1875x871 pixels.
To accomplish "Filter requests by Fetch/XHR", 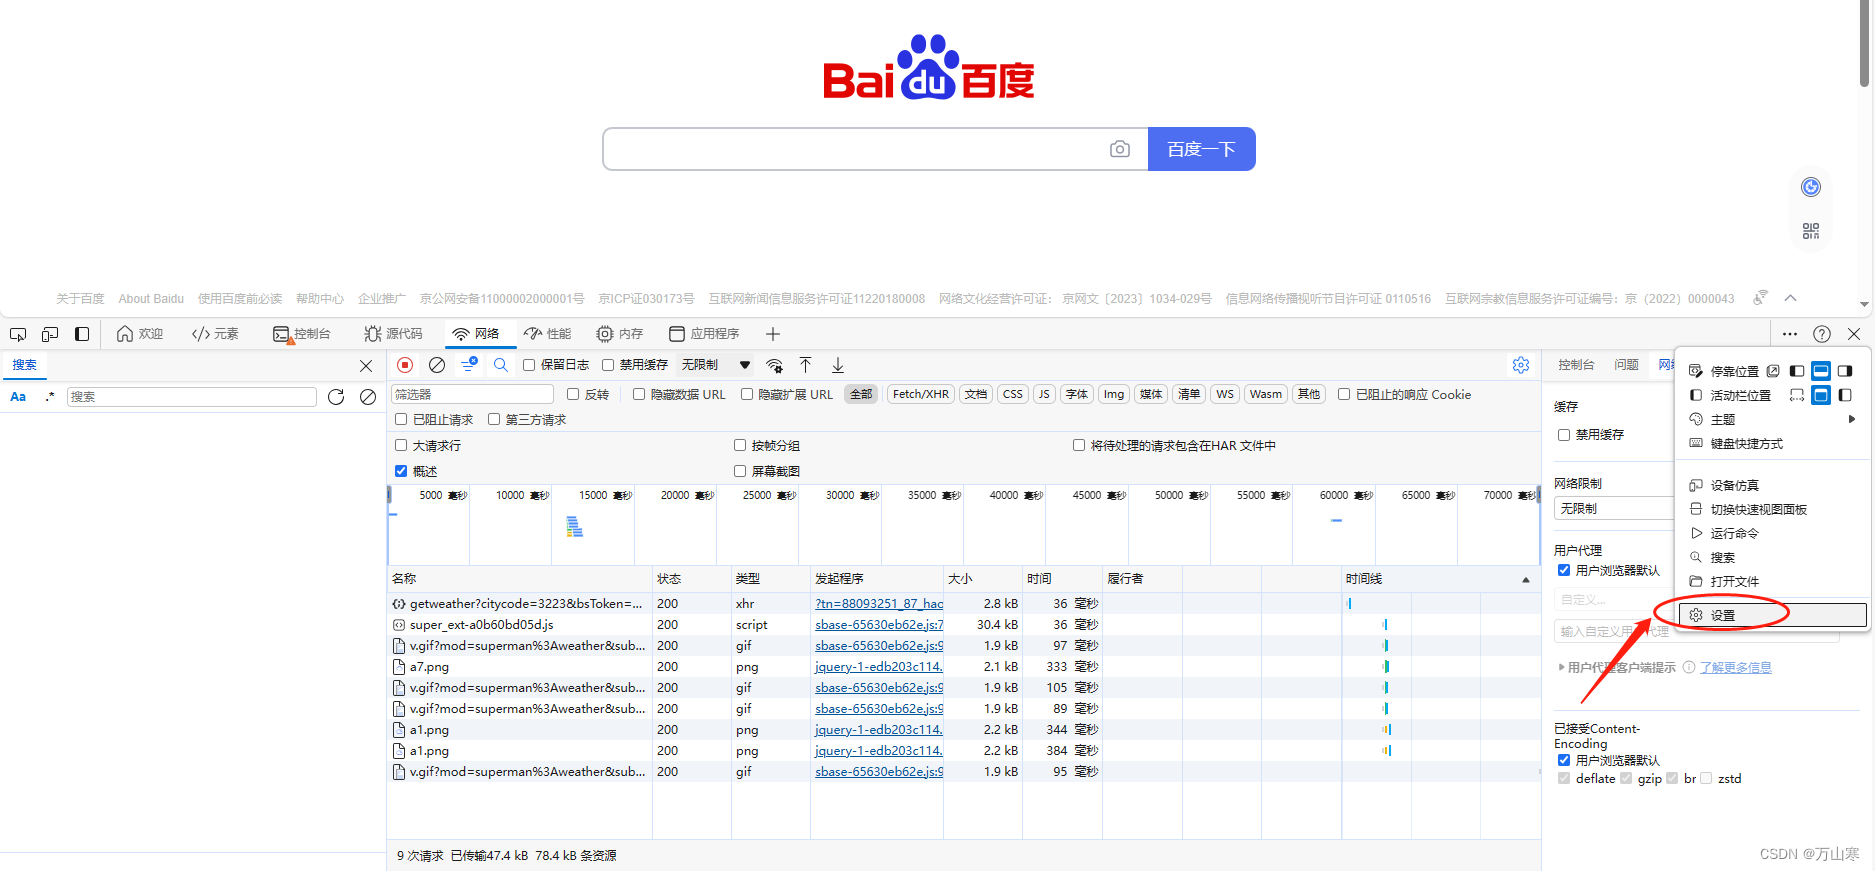I will [921, 394].
